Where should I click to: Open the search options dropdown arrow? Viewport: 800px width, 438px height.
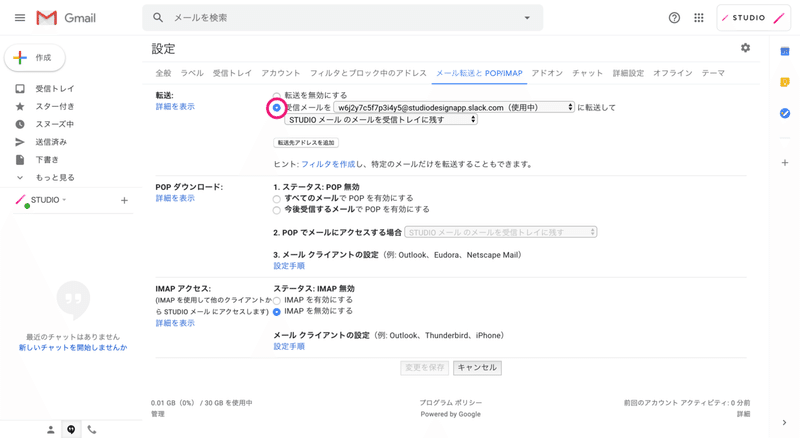click(x=527, y=18)
